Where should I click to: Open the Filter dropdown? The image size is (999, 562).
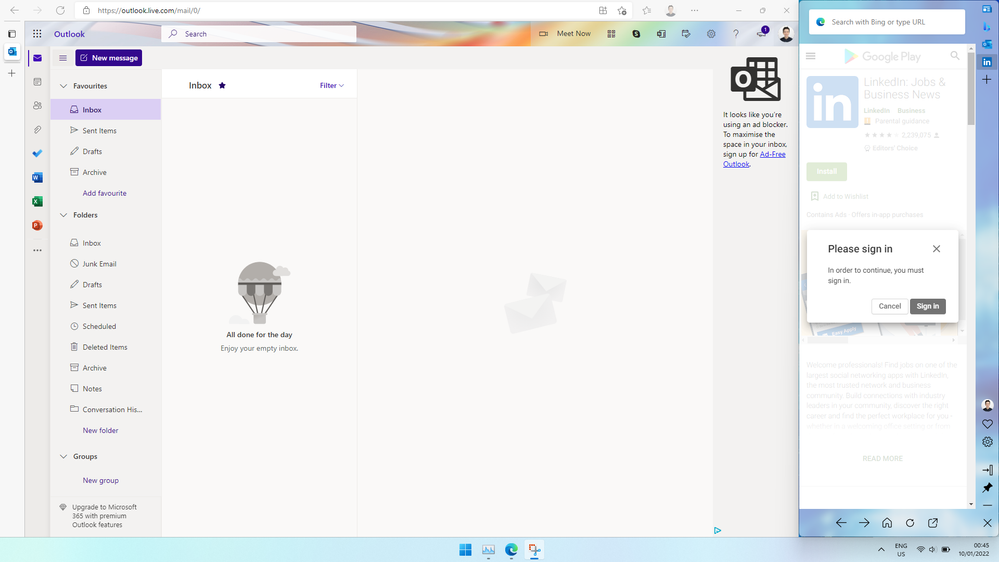click(x=331, y=85)
